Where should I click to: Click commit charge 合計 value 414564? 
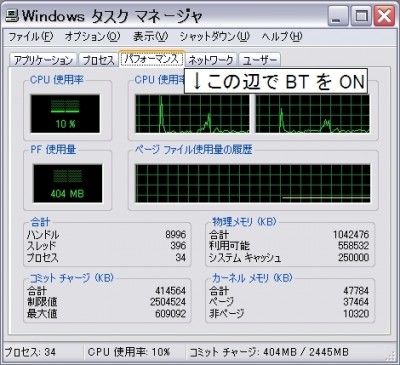(170, 291)
